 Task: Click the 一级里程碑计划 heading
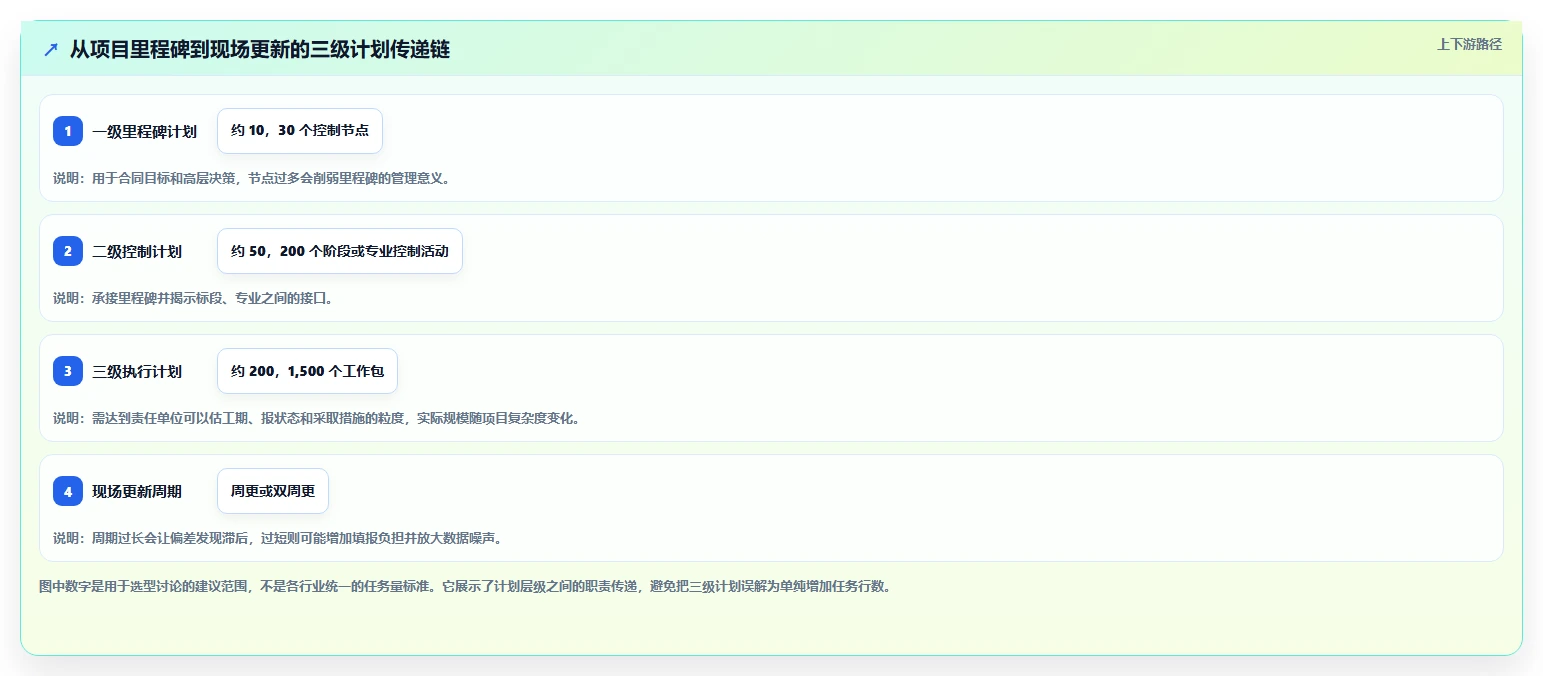click(x=144, y=132)
